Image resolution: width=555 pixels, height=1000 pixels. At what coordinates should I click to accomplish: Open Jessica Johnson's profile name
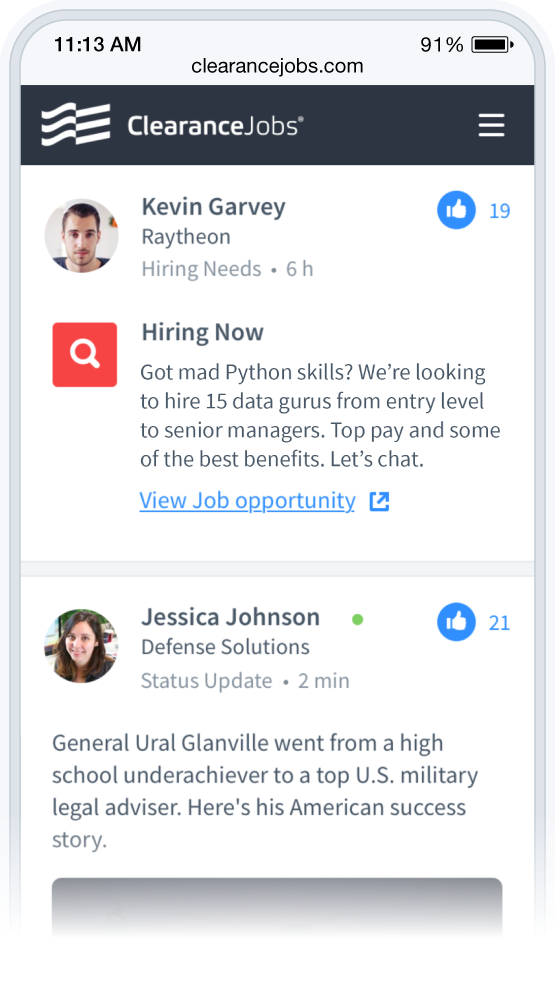230,617
